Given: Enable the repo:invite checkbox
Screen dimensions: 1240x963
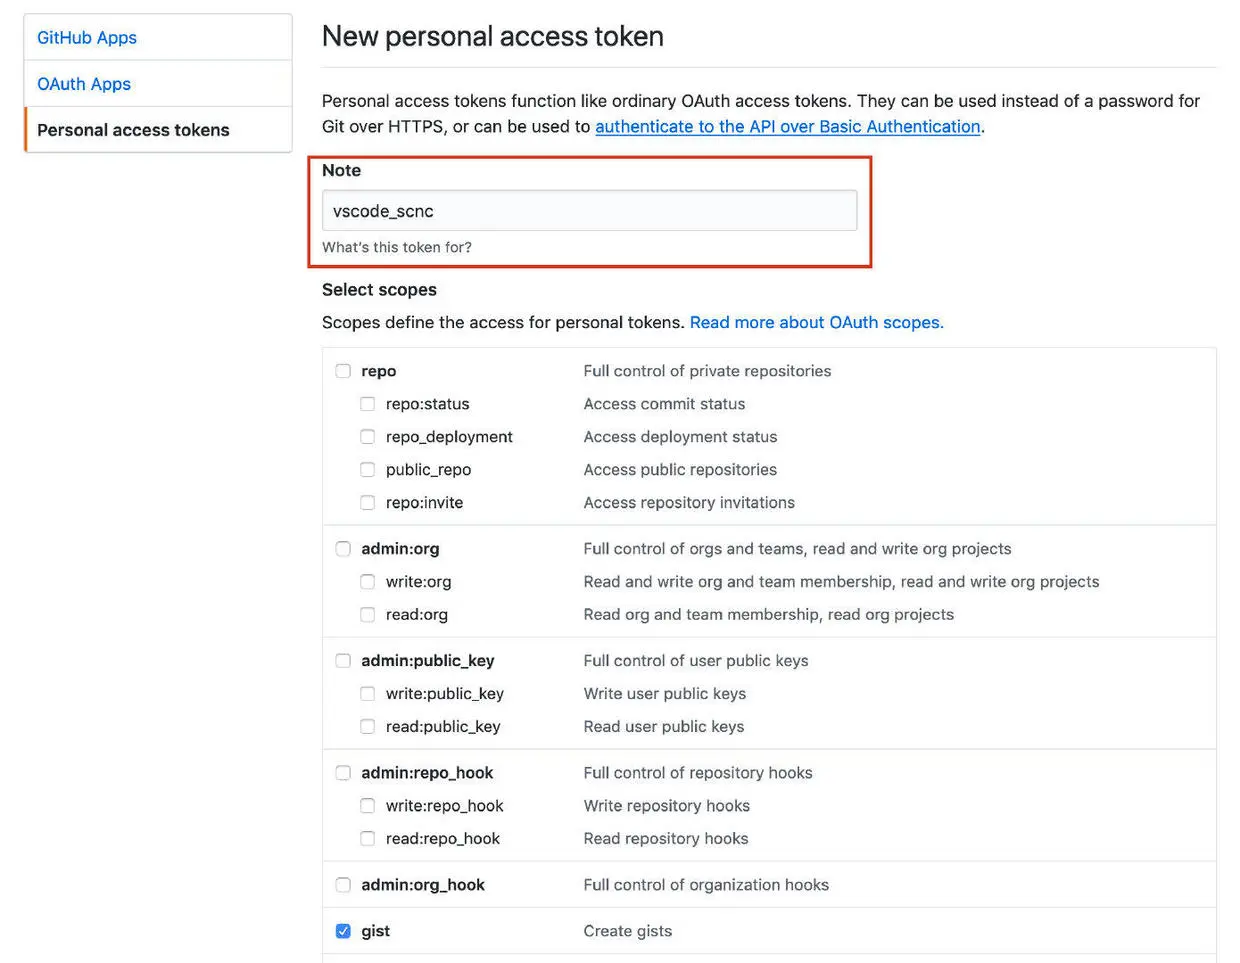Looking at the screenshot, I should click(368, 503).
